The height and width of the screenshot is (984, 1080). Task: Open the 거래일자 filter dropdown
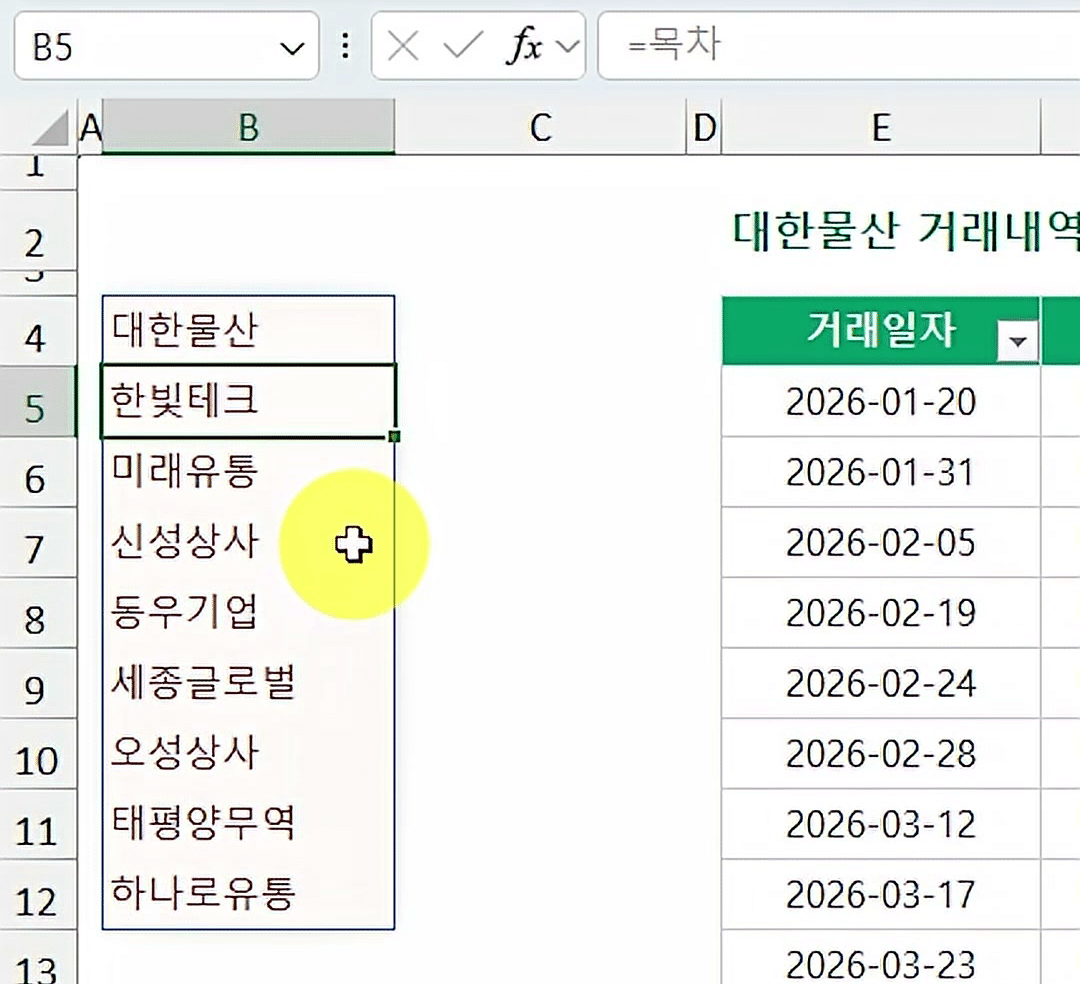pos(1017,341)
